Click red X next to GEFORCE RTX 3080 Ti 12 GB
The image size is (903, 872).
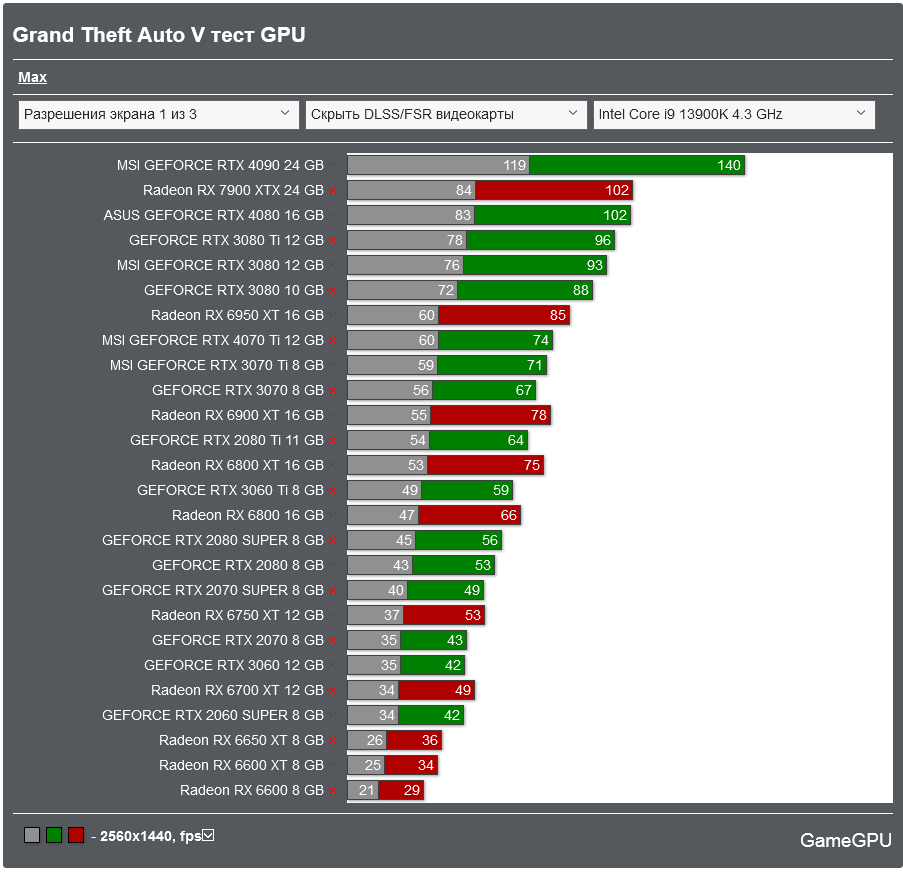tap(333, 241)
